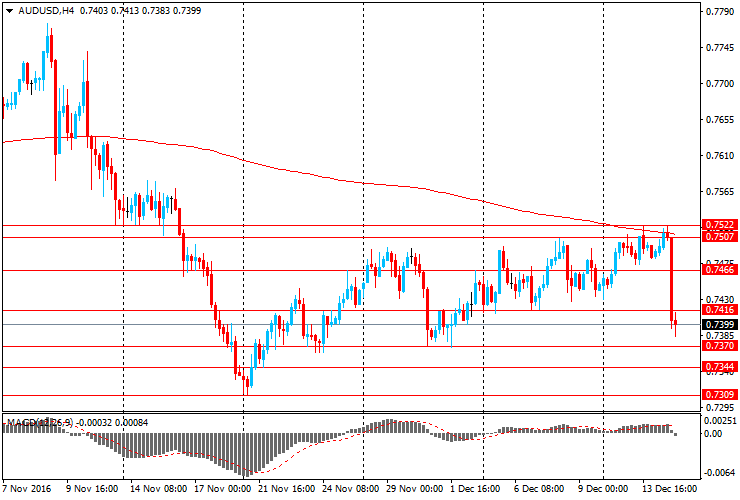Click the 0.7309 lowest red price label
Image resolution: width=740 pixels, height=500 pixels.
click(720, 396)
